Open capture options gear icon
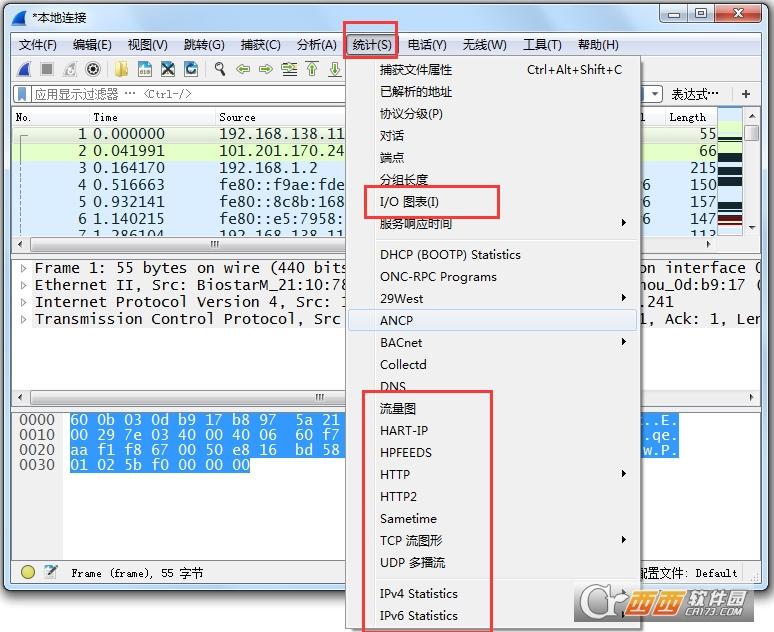This screenshot has height=632, width=774. click(93, 69)
